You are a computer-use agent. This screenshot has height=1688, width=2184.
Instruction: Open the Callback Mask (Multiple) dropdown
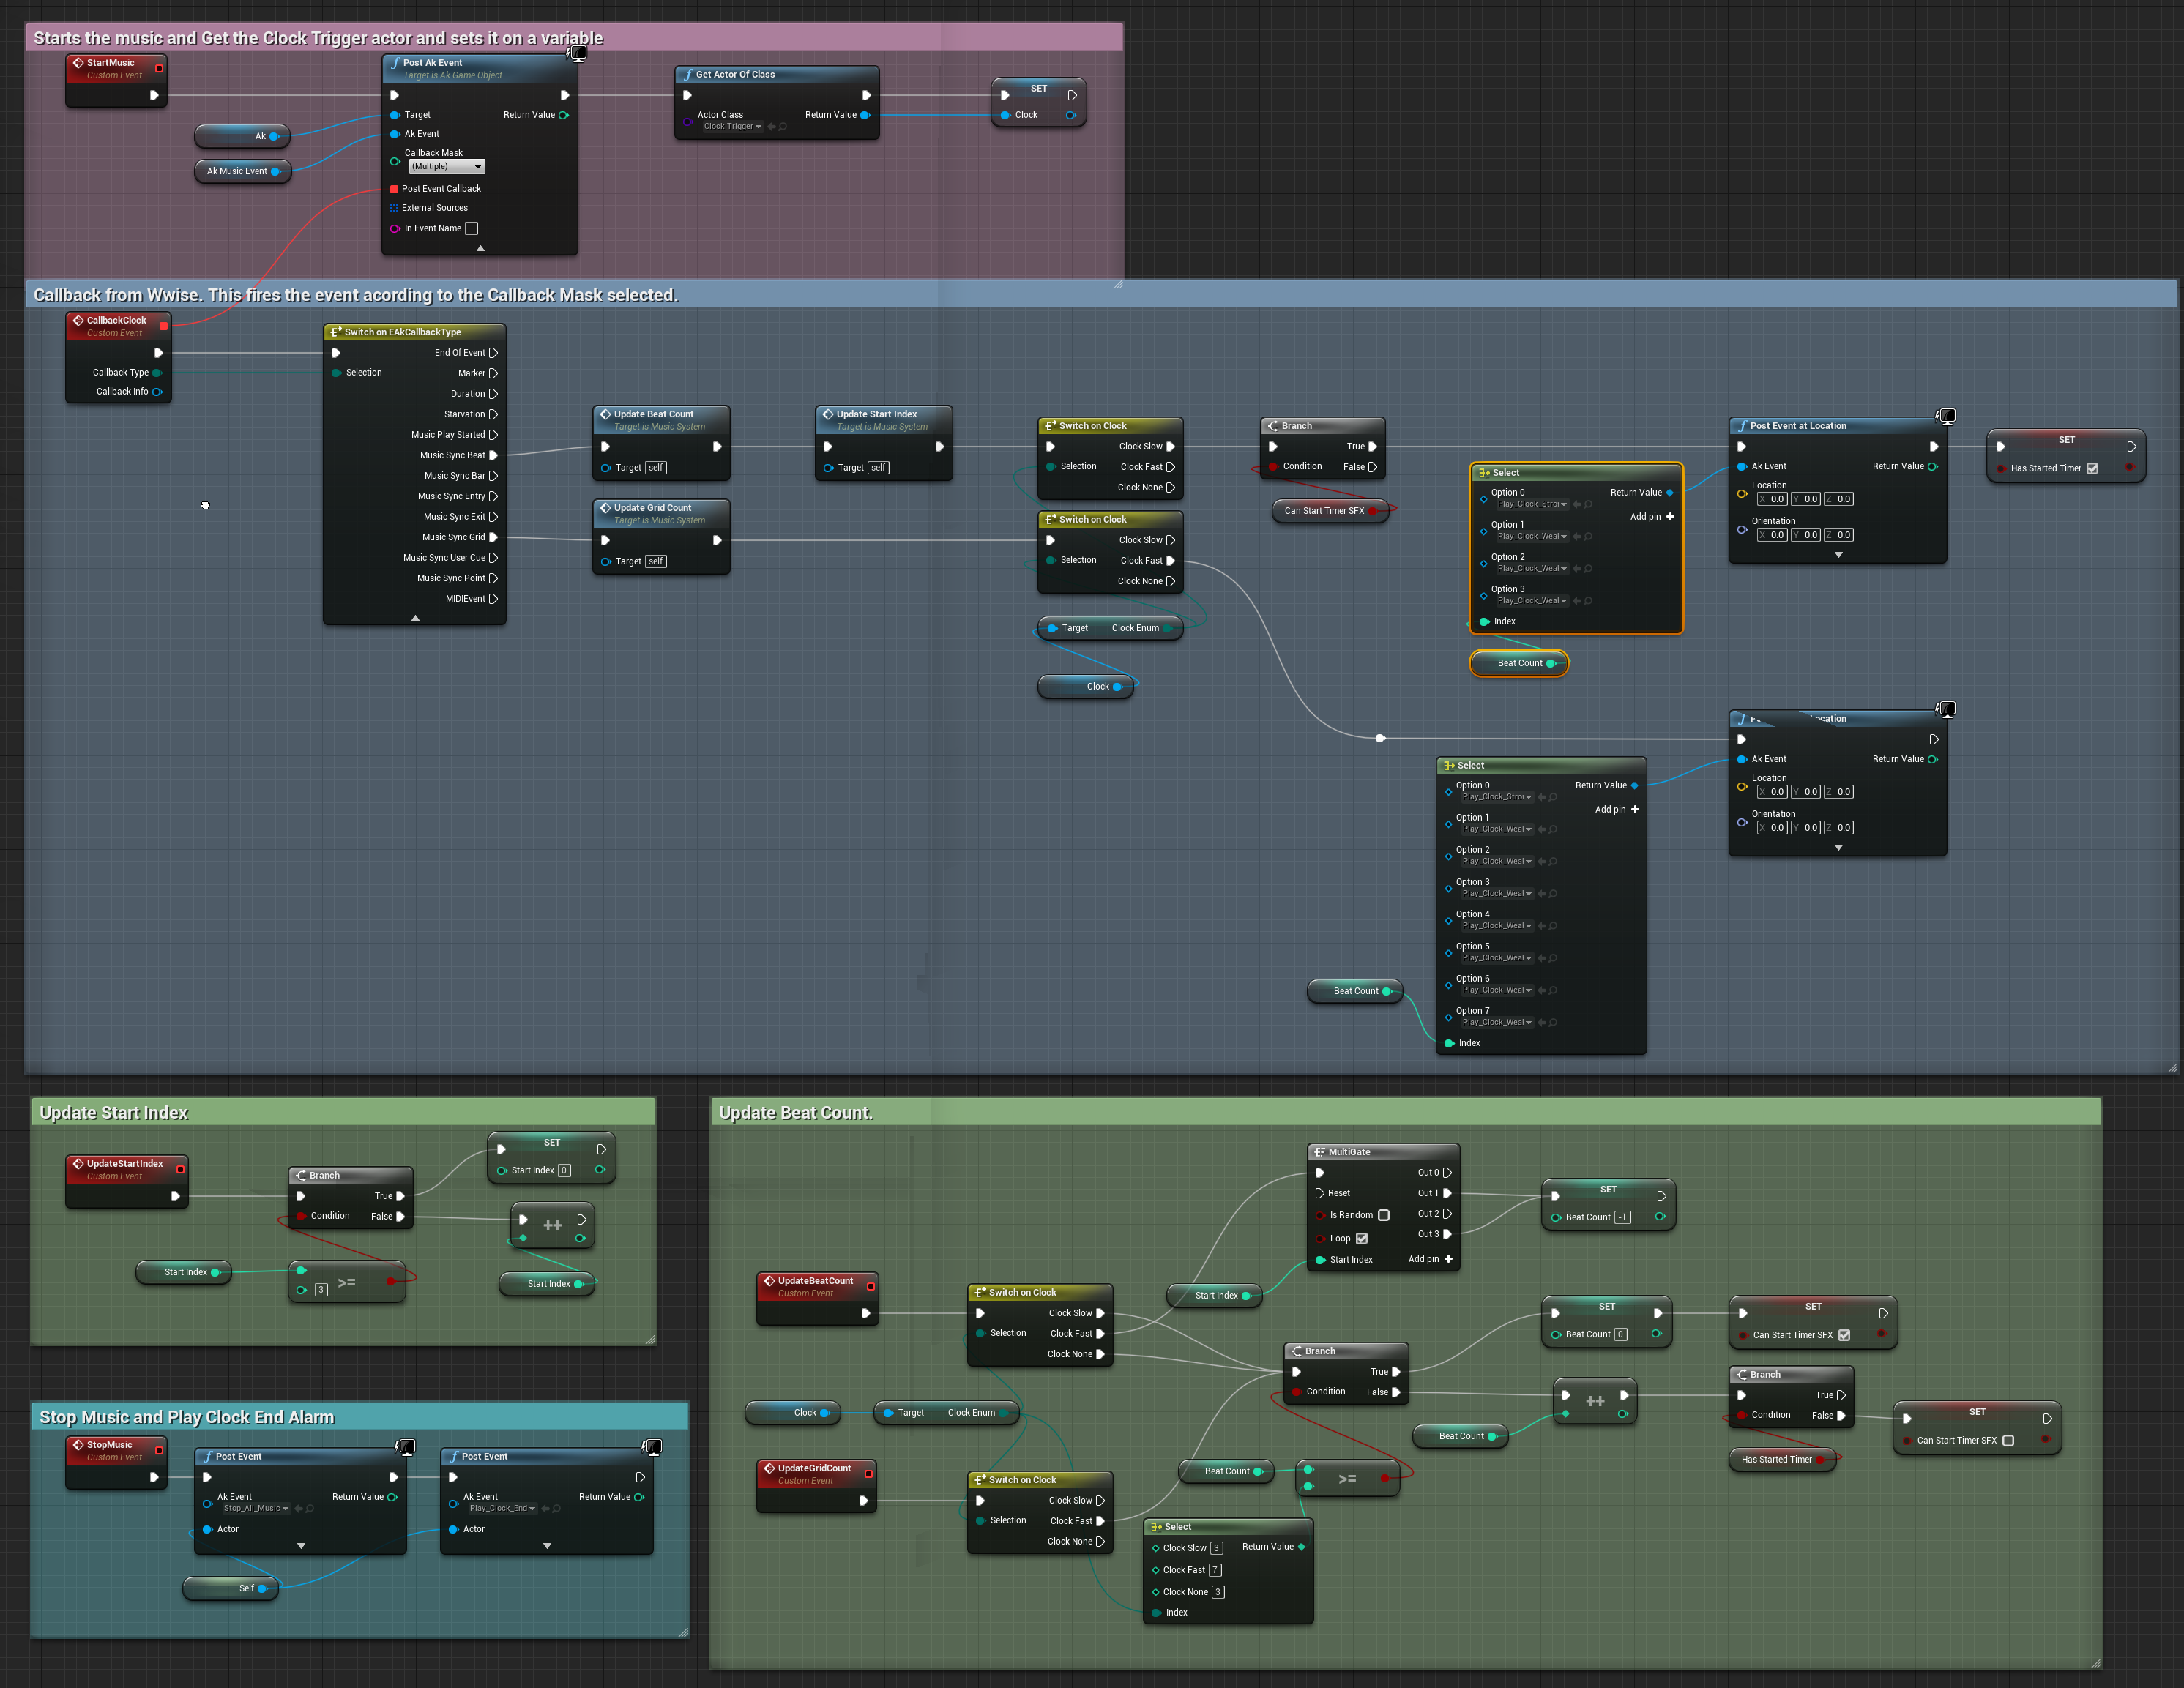pos(446,167)
